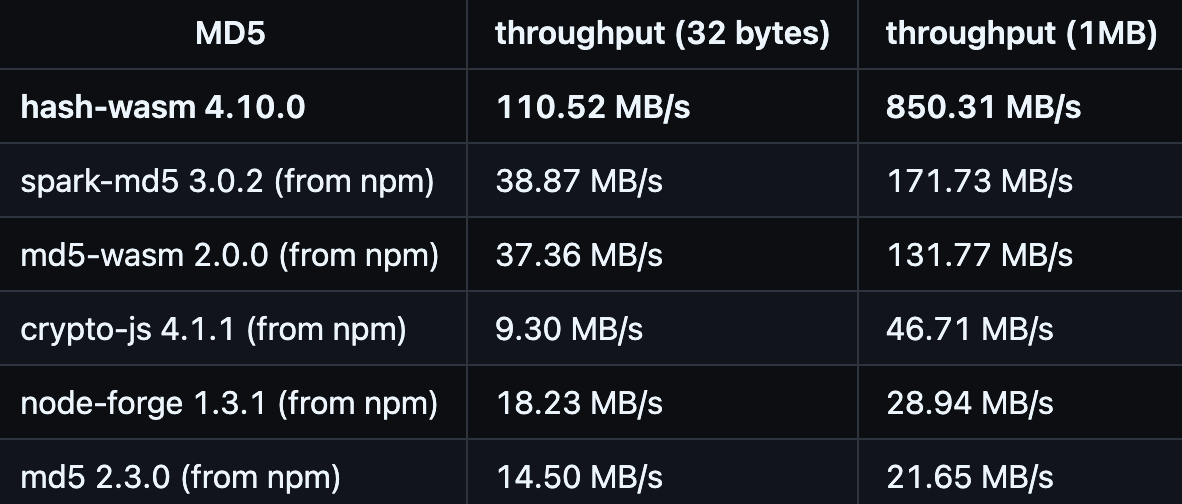
Task: Select the md5-wasm 2.0.0 row label
Action: point(230,255)
